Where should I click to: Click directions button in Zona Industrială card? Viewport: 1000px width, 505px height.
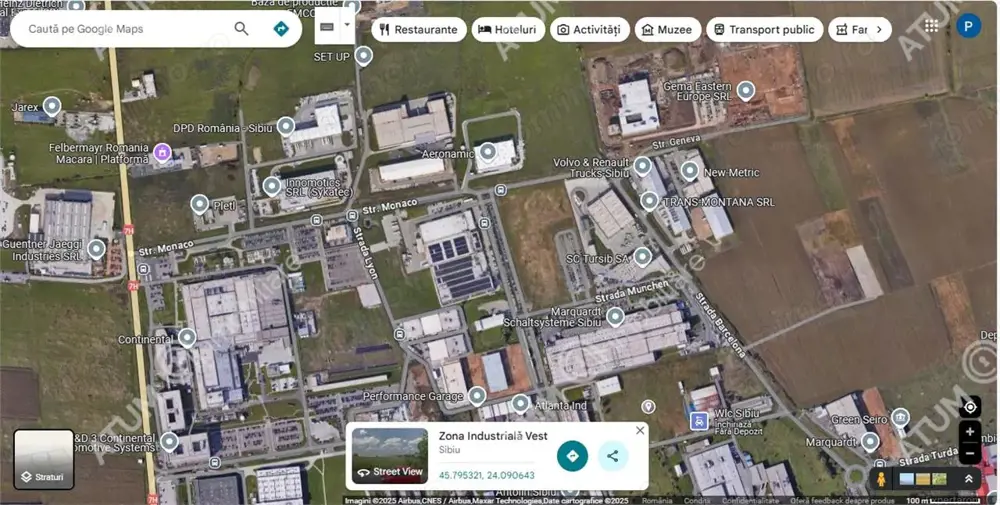(572, 456)
